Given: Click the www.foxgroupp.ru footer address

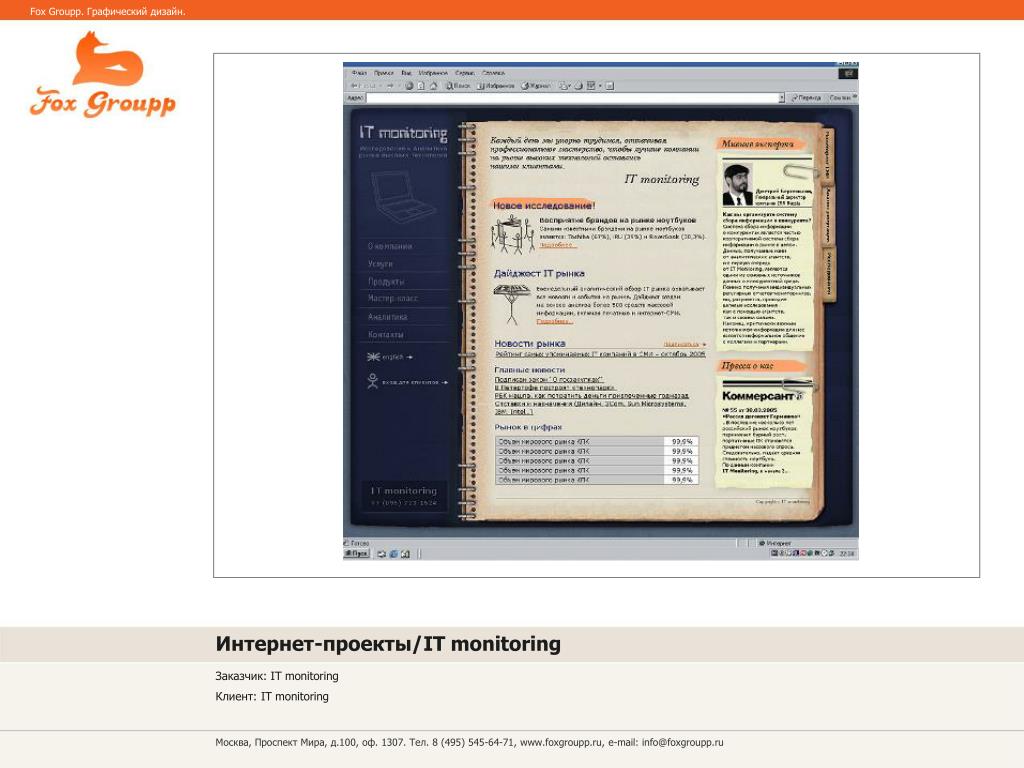Looking at the screenshot, I should [561, 743].
